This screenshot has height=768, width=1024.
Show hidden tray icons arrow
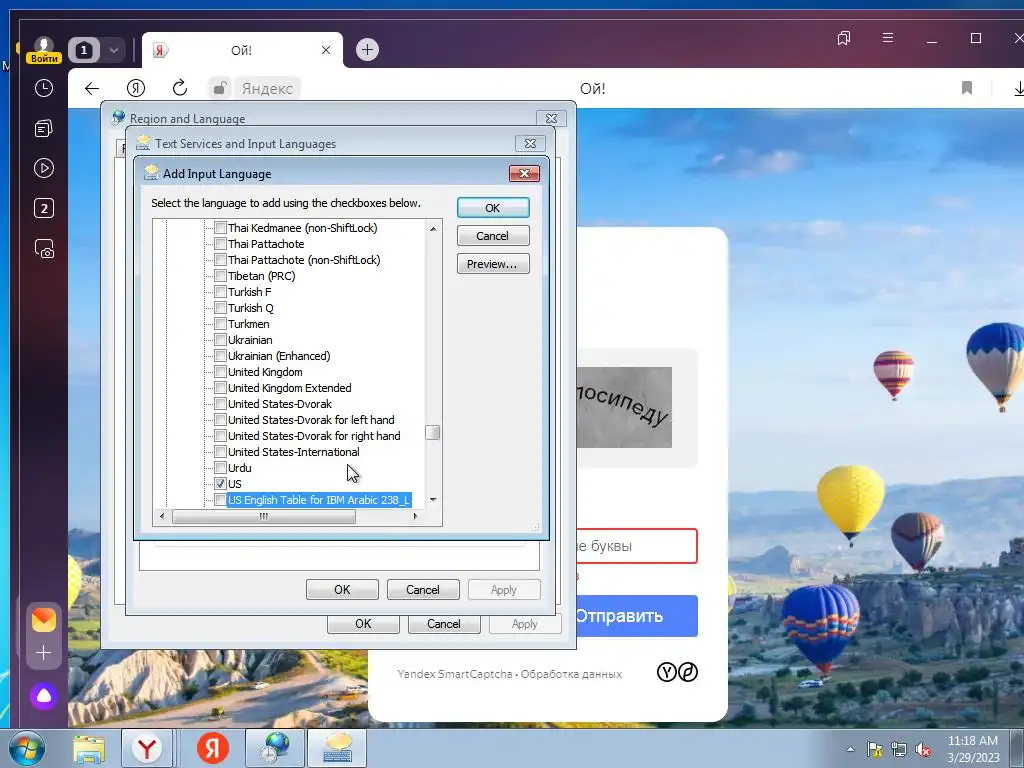click(850, 749)
